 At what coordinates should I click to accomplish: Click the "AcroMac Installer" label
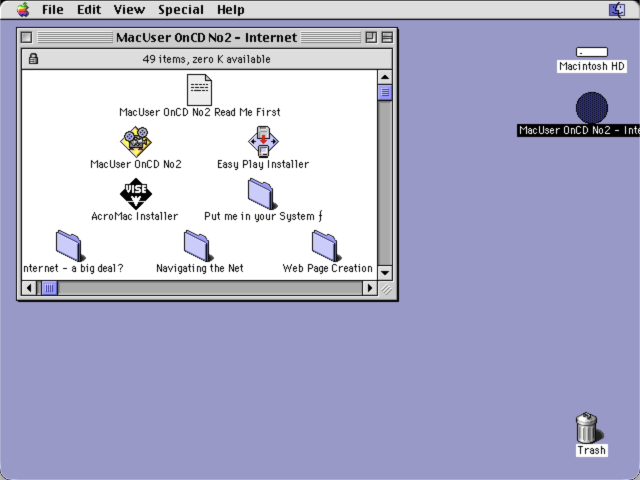click(135, 216)
